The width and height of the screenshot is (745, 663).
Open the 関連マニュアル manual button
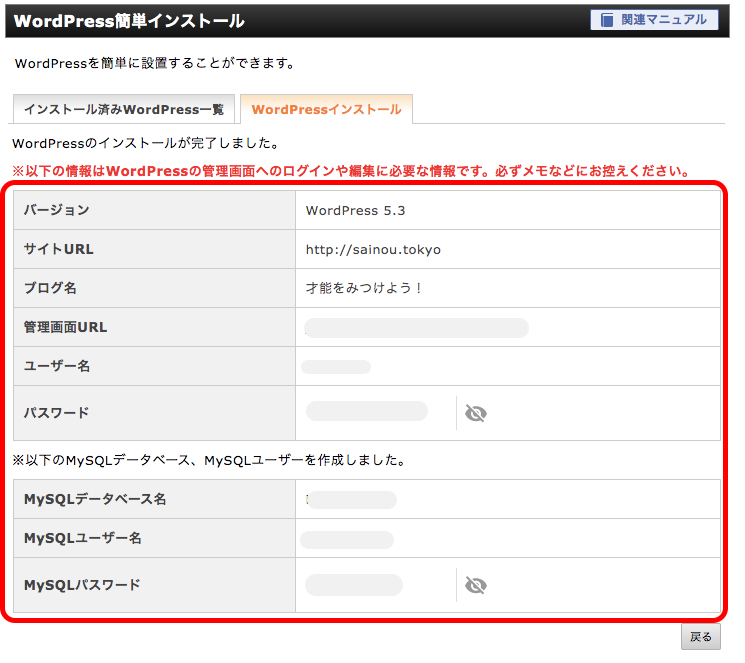click(654, 20)
